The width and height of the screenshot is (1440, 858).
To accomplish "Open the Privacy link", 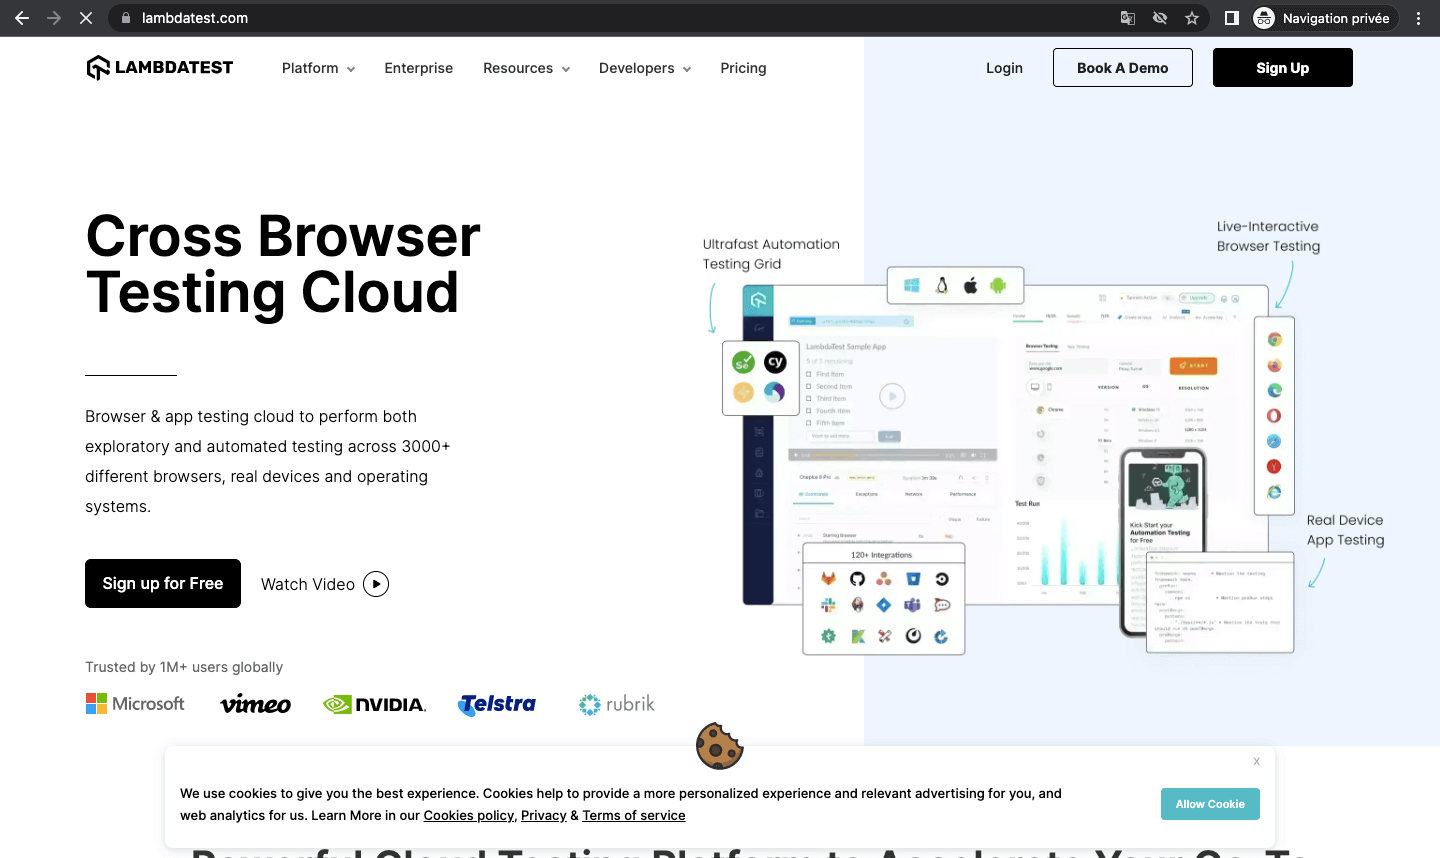I will pyautogui.click(x=544, y=815).
